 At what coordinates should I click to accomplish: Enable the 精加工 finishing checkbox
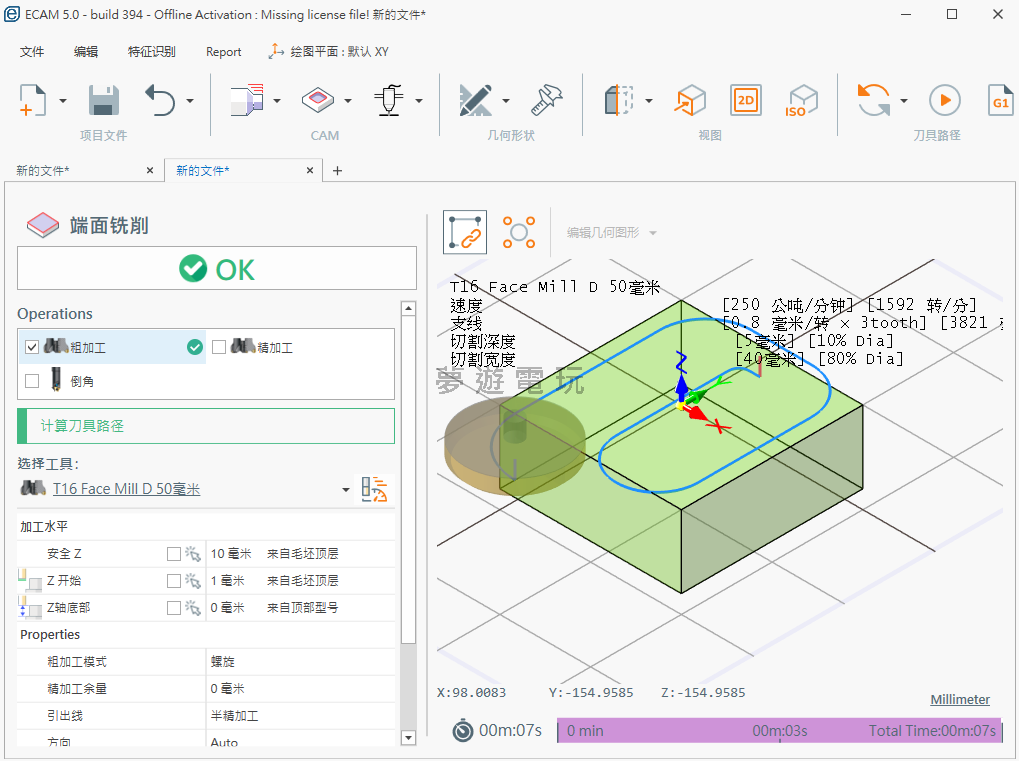[219, 347]
